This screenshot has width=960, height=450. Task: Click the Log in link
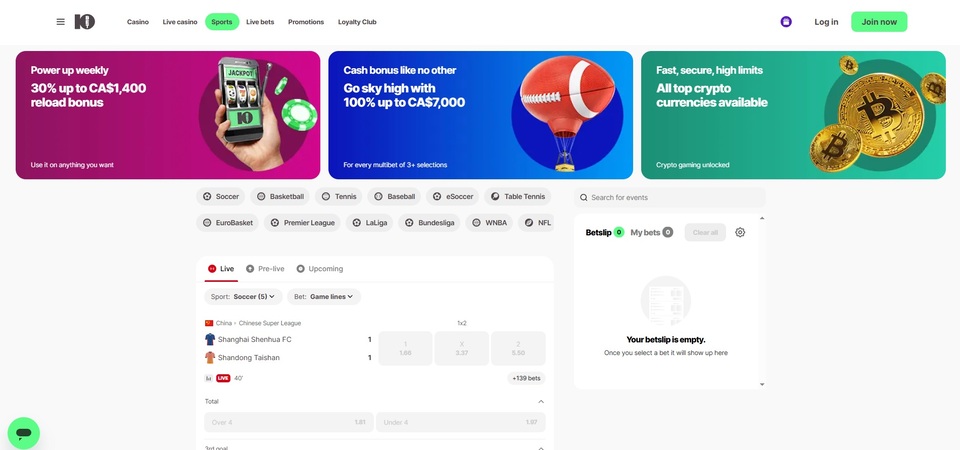point(826,22)
